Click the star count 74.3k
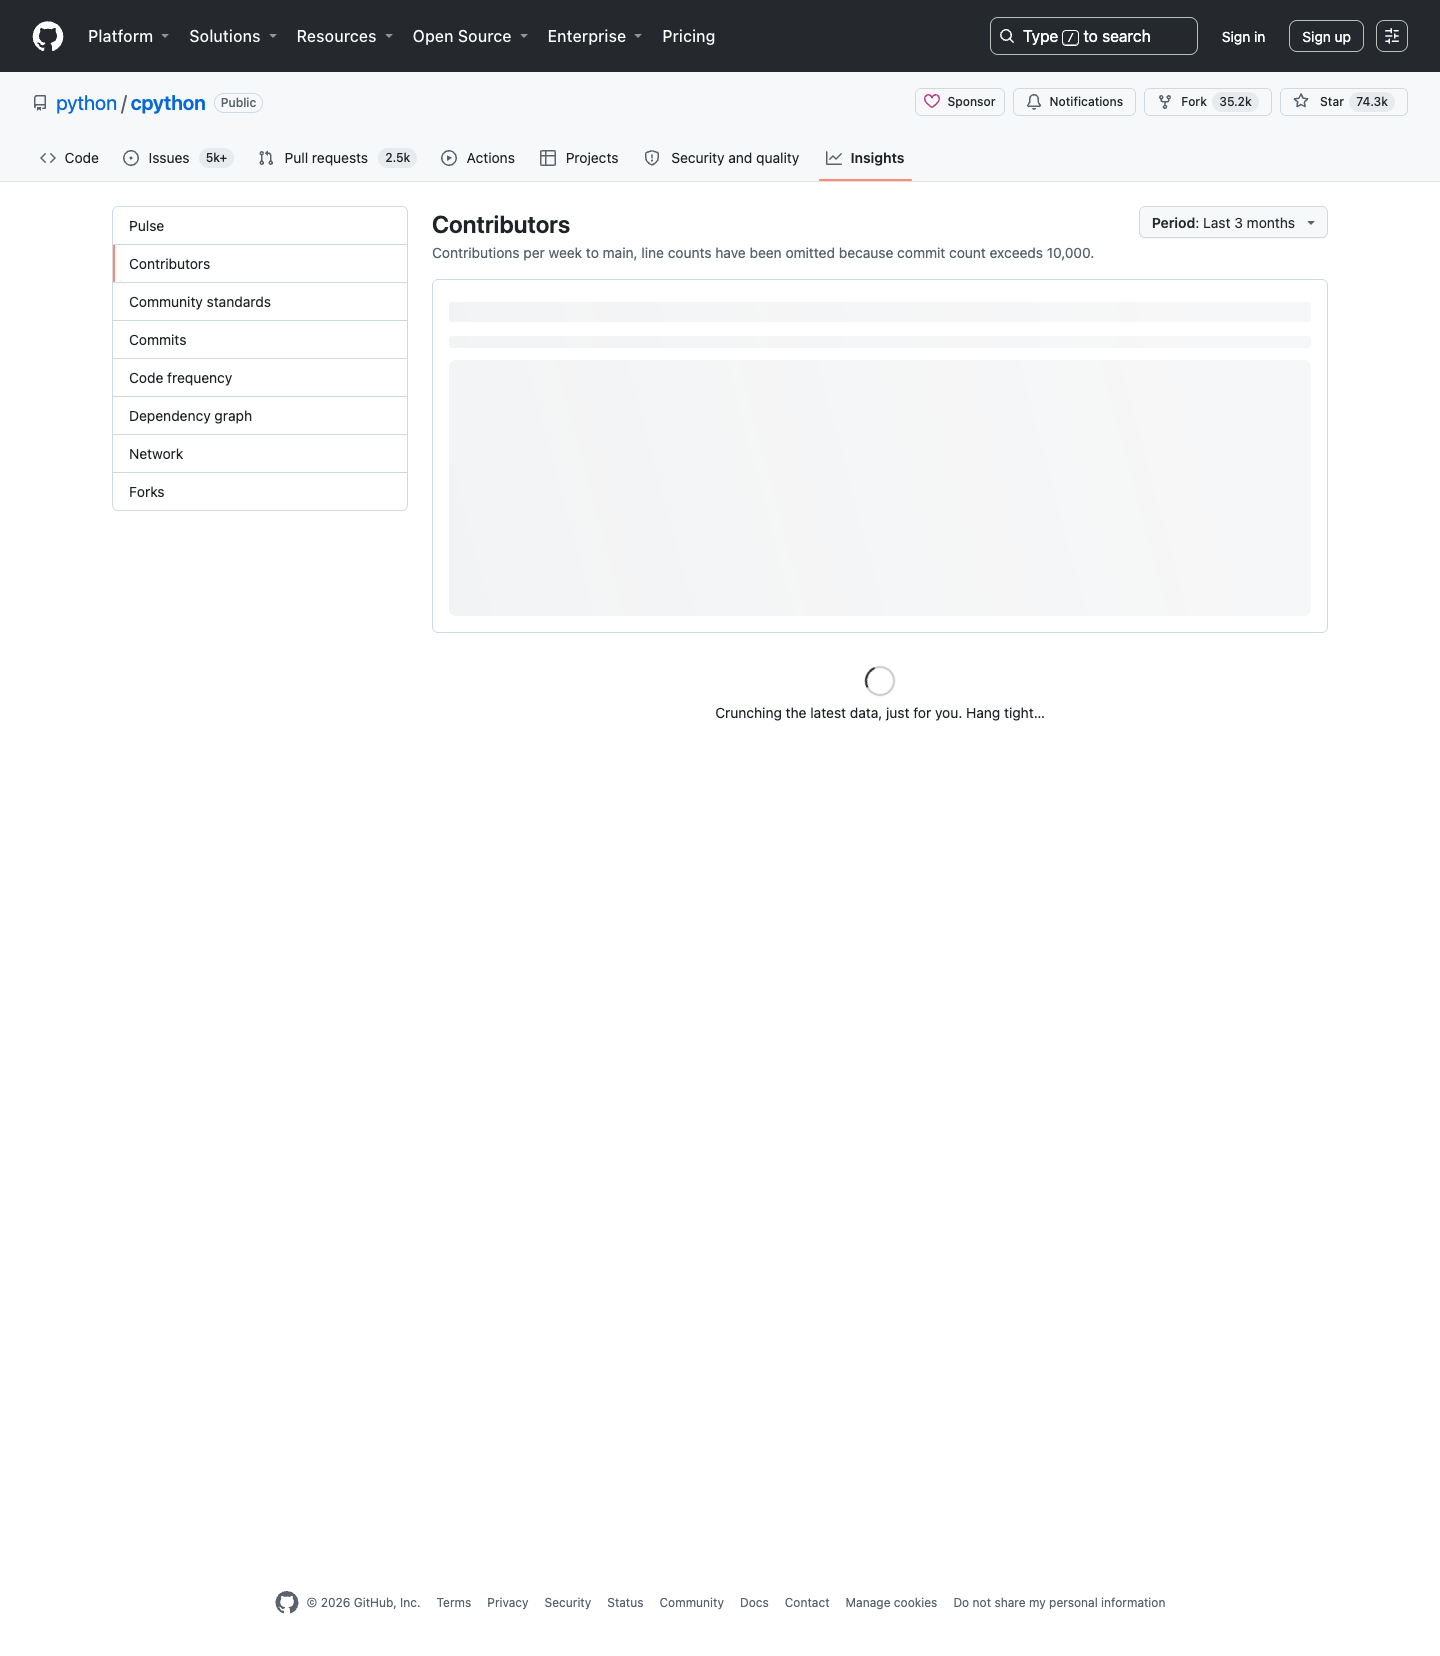The image size is (1440, 1656). [1372, 102]
